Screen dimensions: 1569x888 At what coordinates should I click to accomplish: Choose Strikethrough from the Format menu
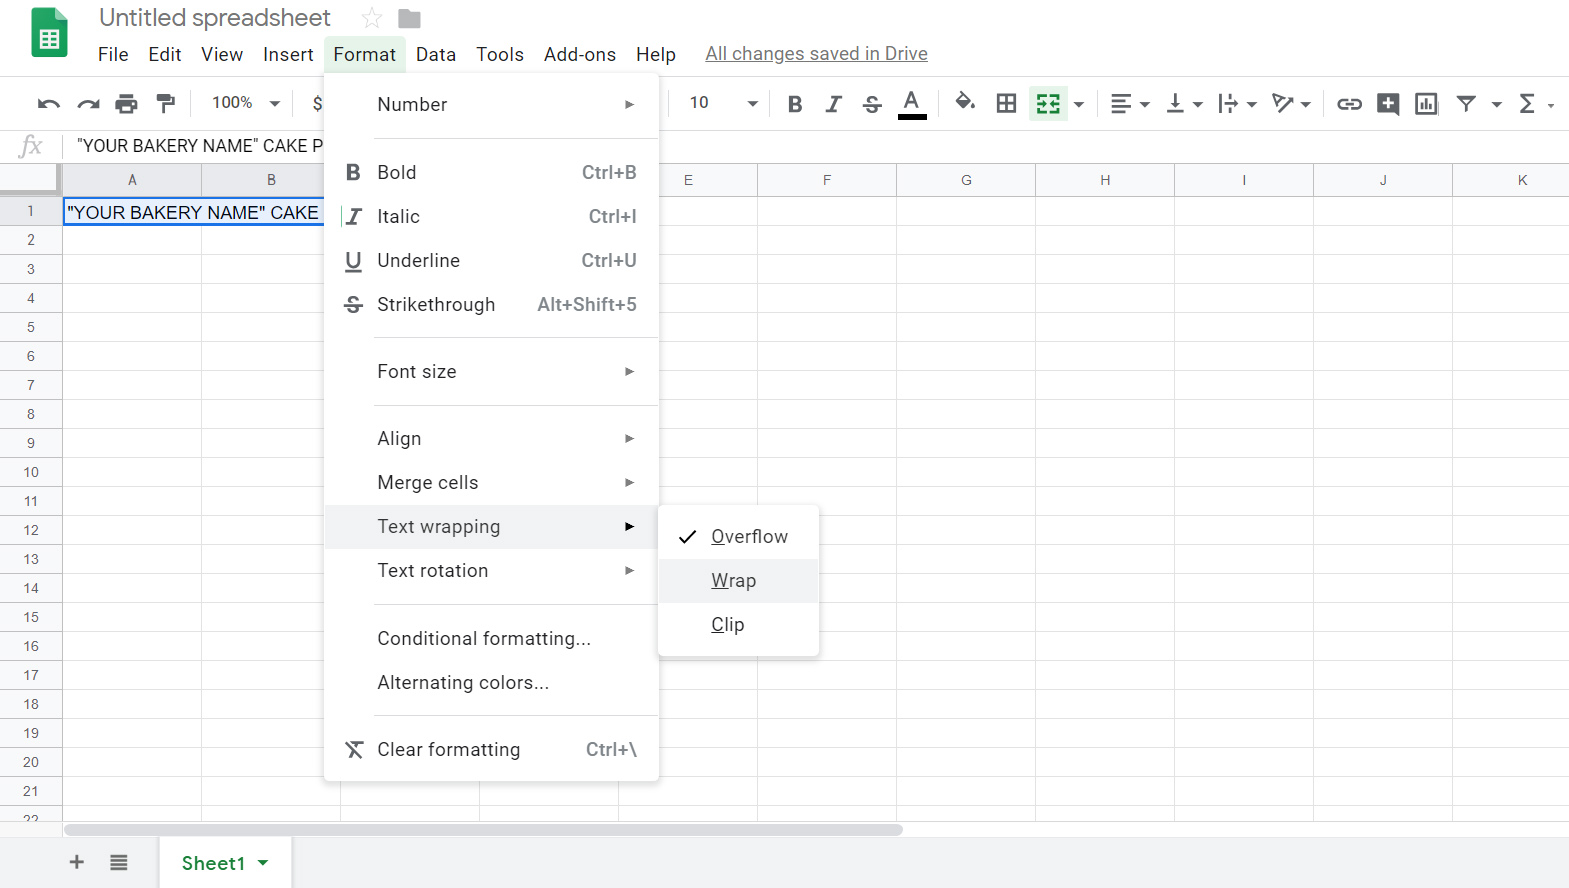[491, 304]
